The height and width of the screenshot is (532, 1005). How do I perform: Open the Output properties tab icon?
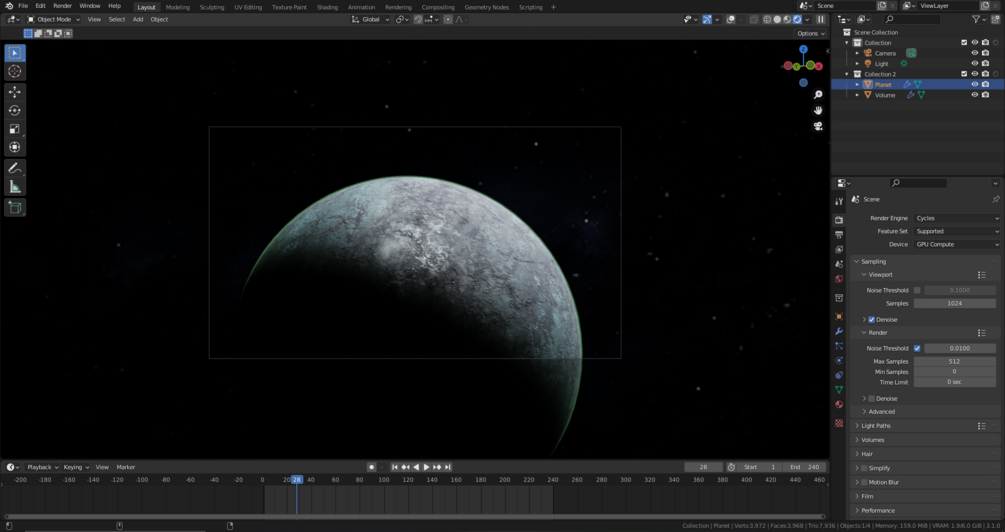839,235
